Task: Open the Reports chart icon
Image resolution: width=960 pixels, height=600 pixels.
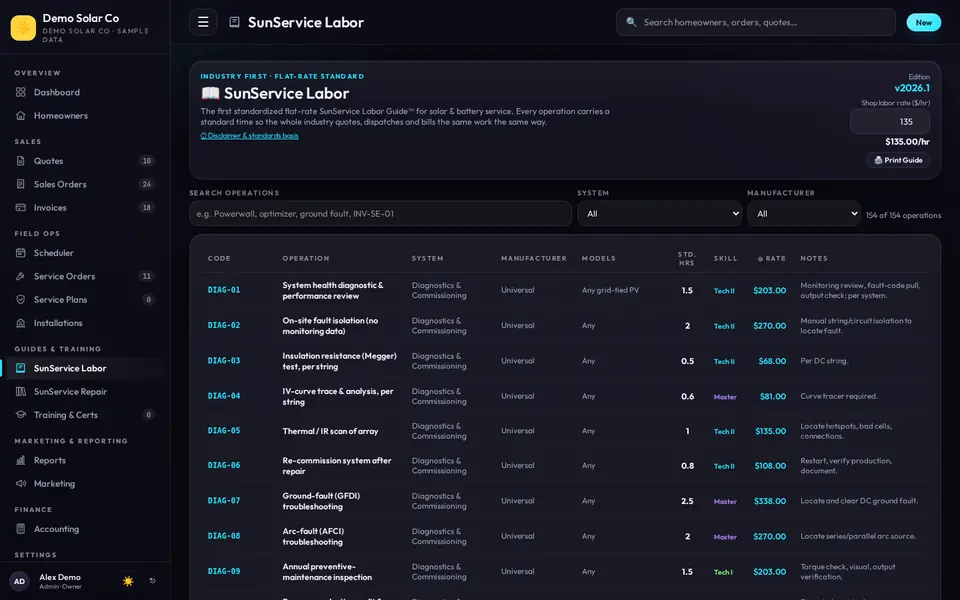Action: tap(21, 460)
